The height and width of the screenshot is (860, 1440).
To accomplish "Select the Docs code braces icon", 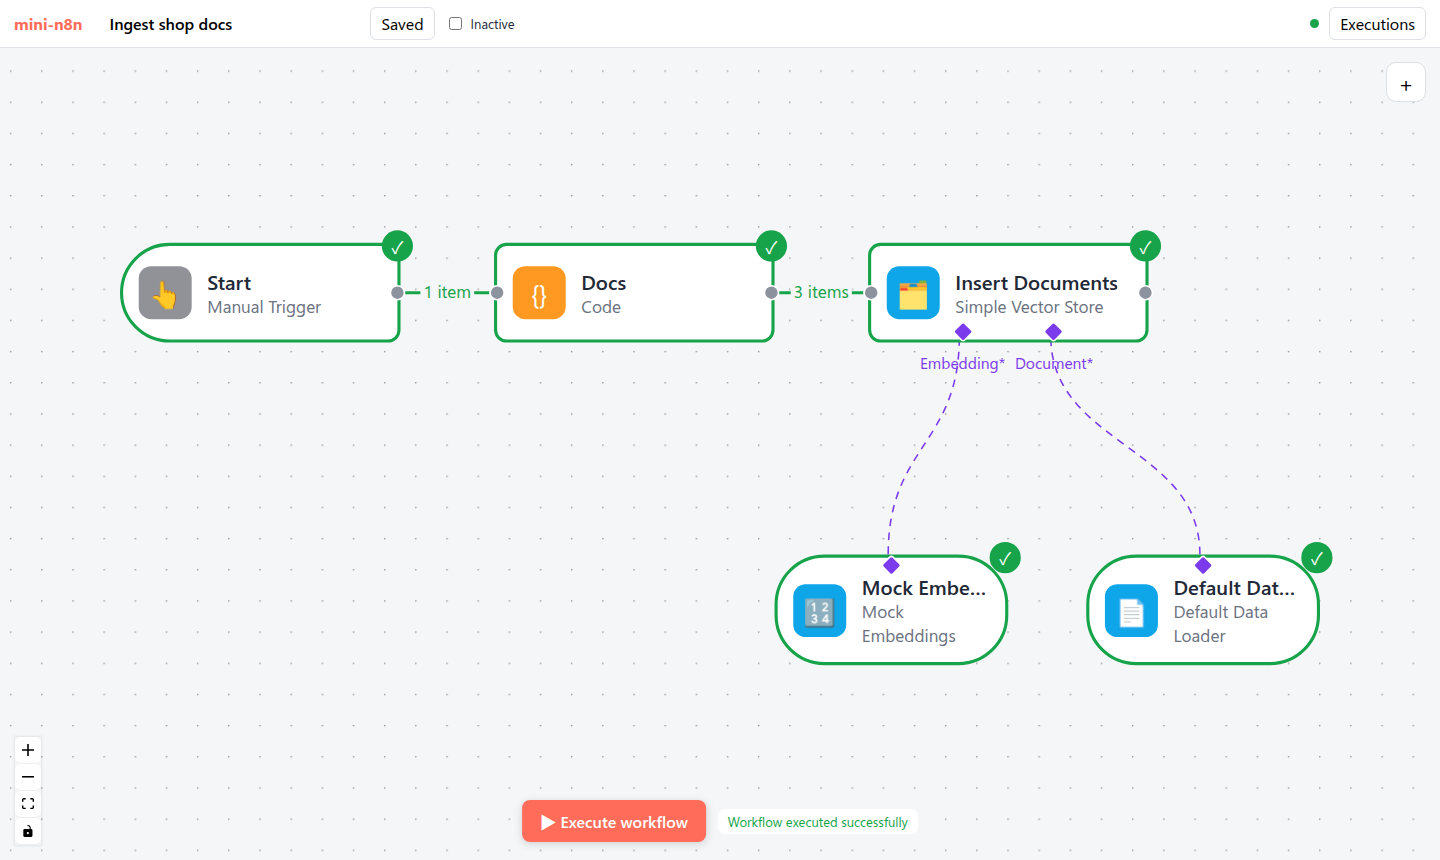I will (x=539, y=293).
